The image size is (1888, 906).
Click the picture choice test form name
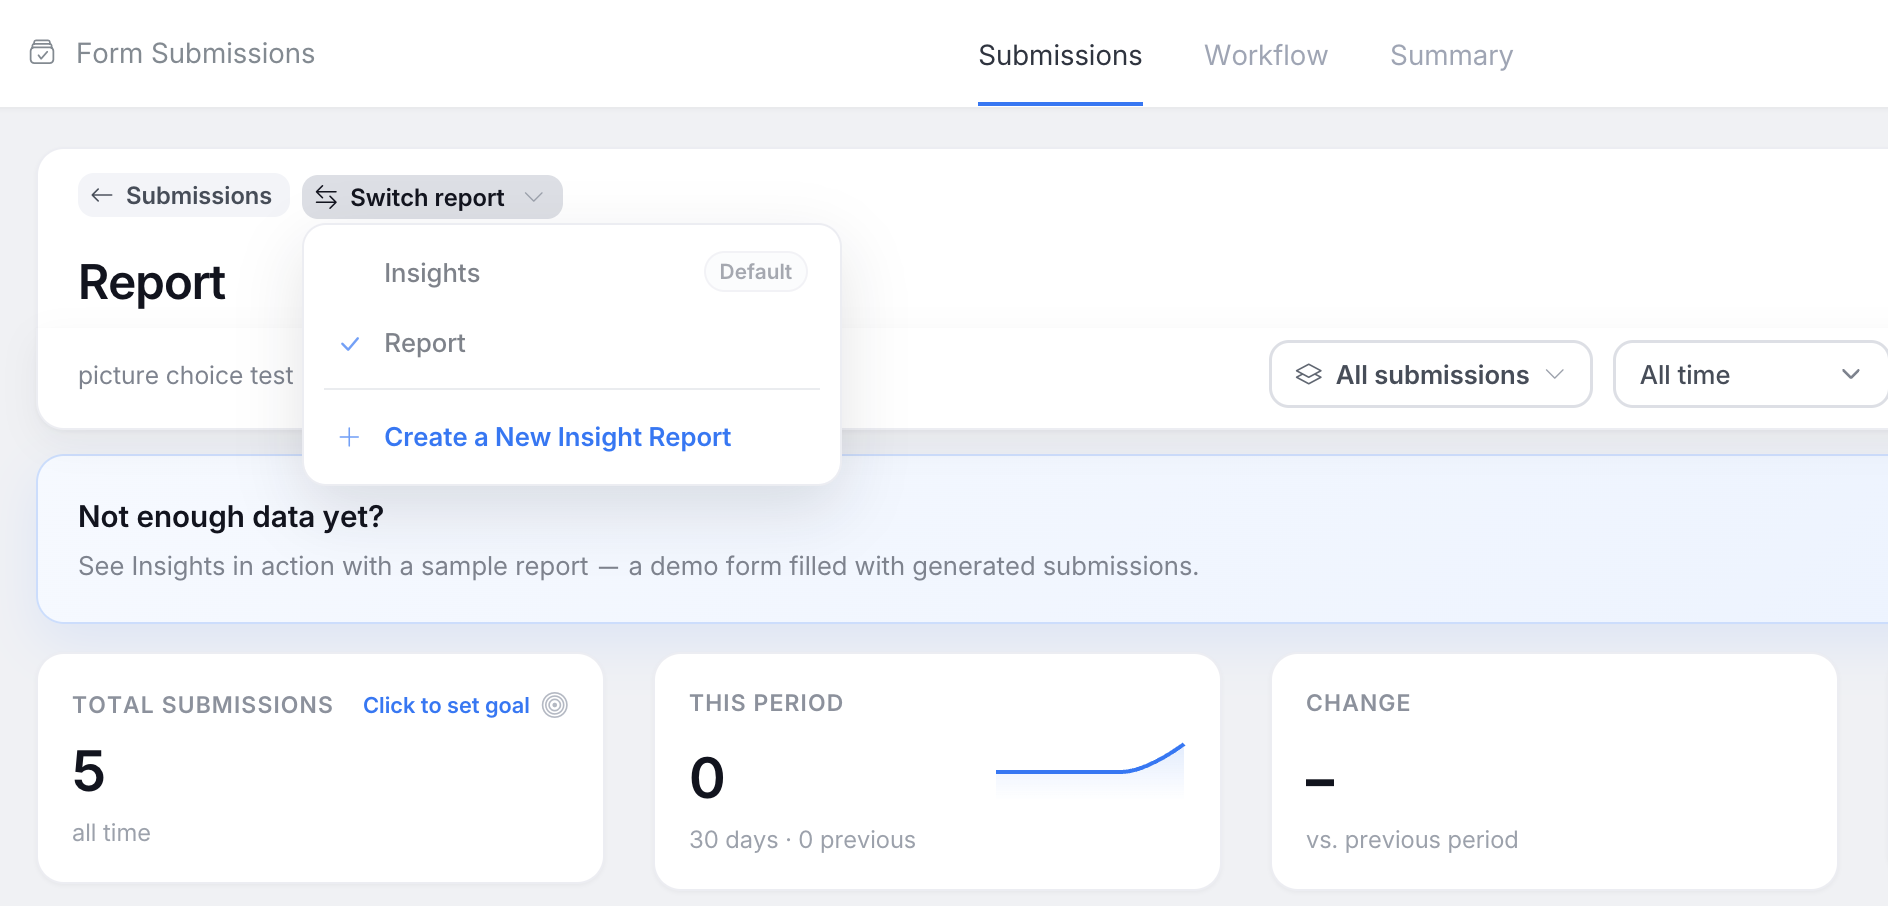pos(186,375)
